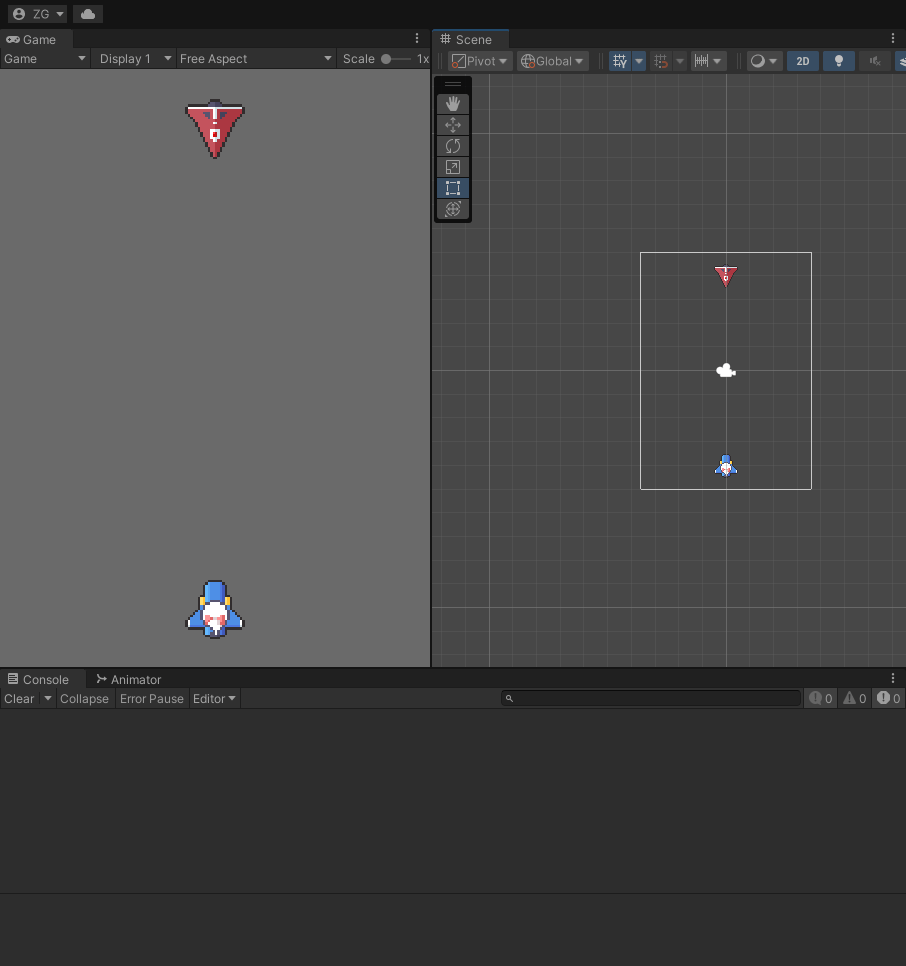Toggle grid snapping in Scene toolbar

pyautogui.click(x=661, y=61)
